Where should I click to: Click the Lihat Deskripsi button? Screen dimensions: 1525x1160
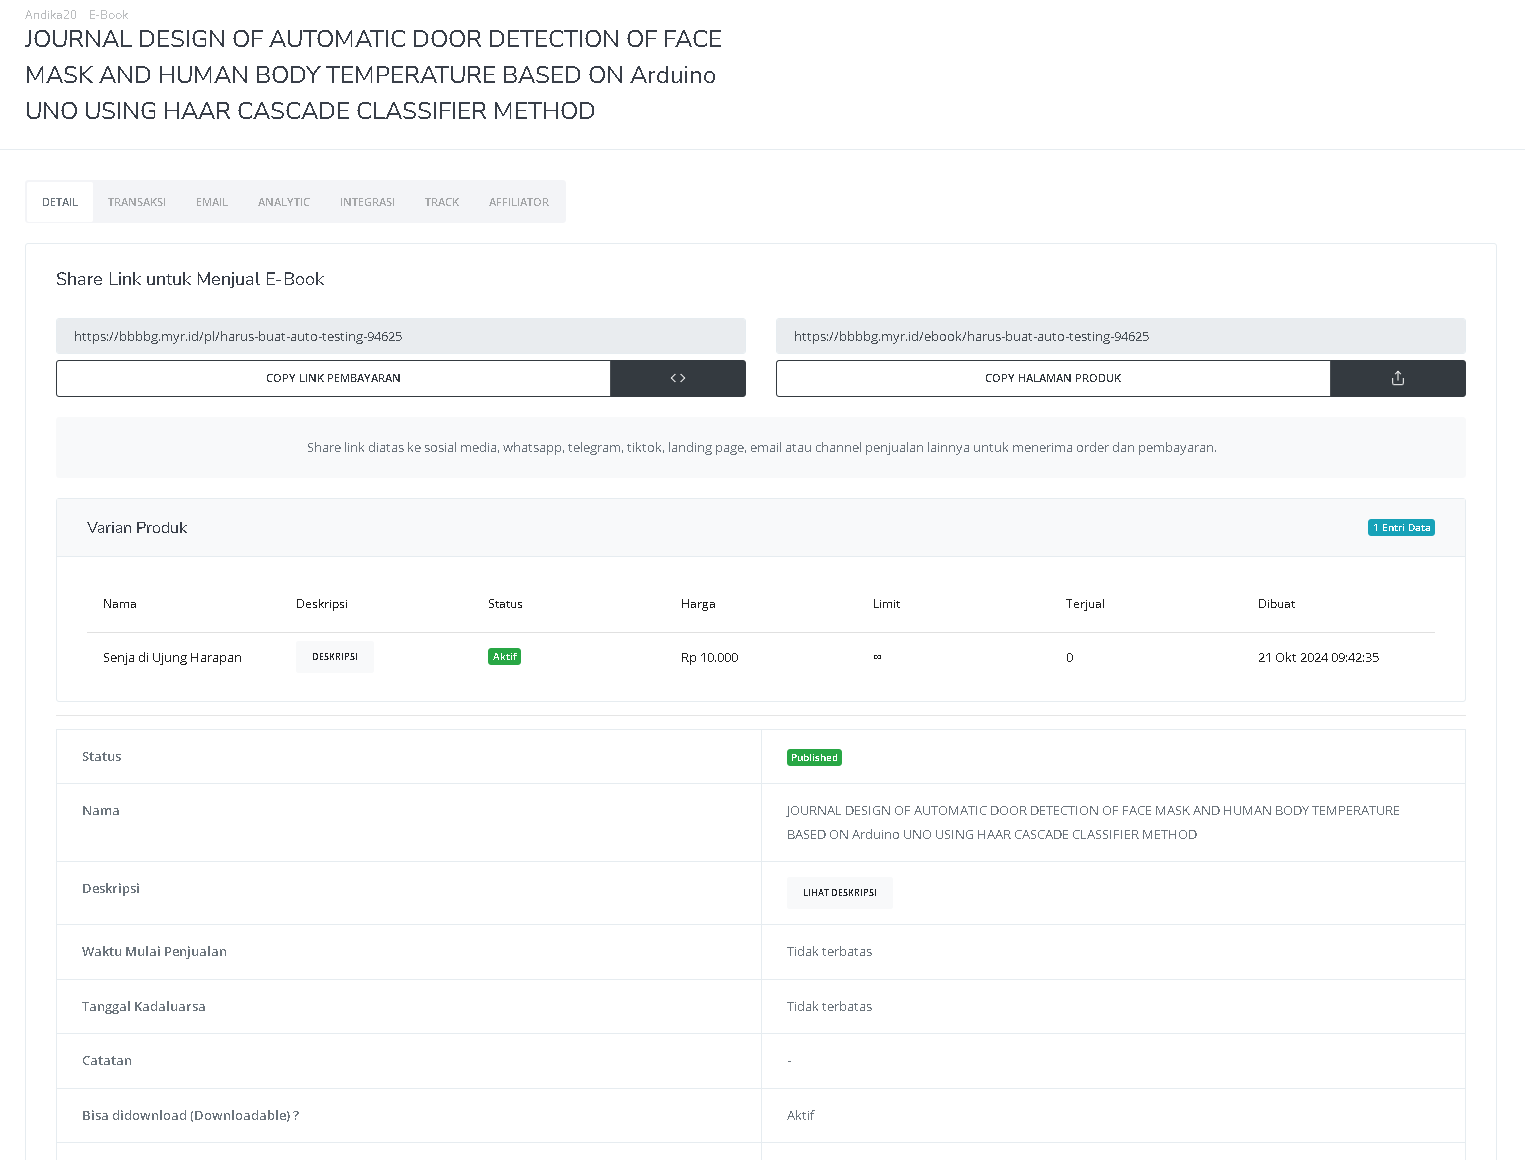click(840, 893)
